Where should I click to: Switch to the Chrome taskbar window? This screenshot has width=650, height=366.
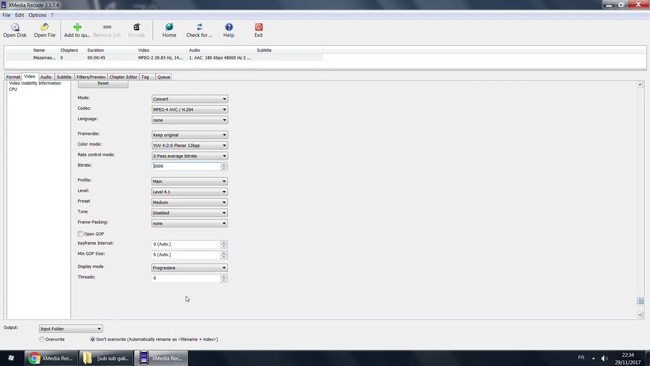pos(51,358)
